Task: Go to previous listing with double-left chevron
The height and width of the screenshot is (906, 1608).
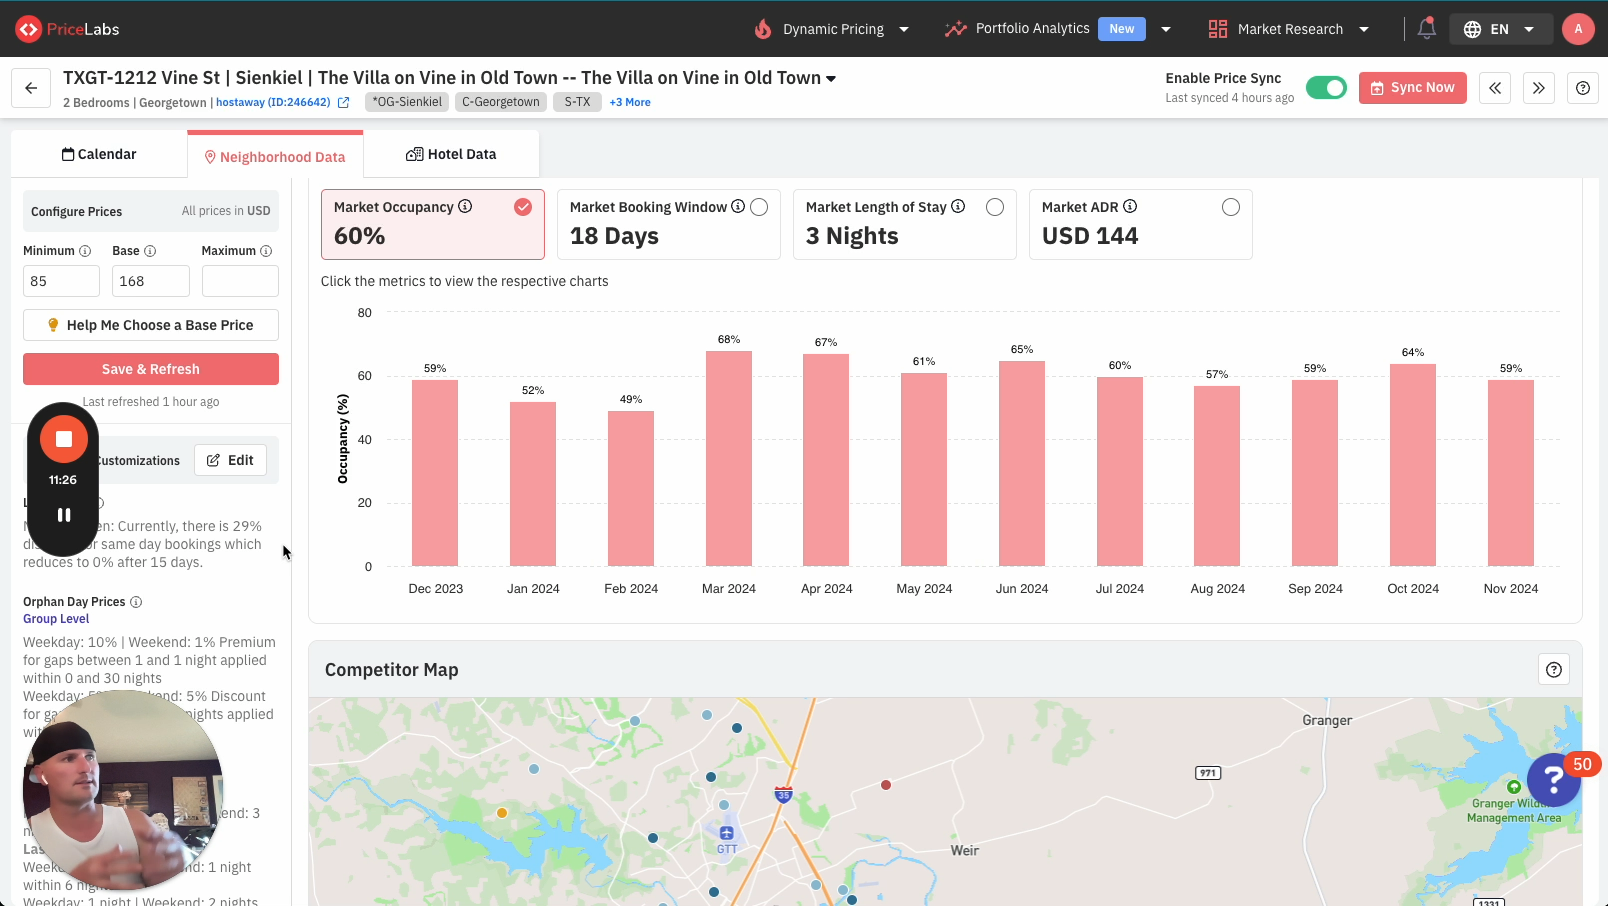Action: [x=1495, y=88]
